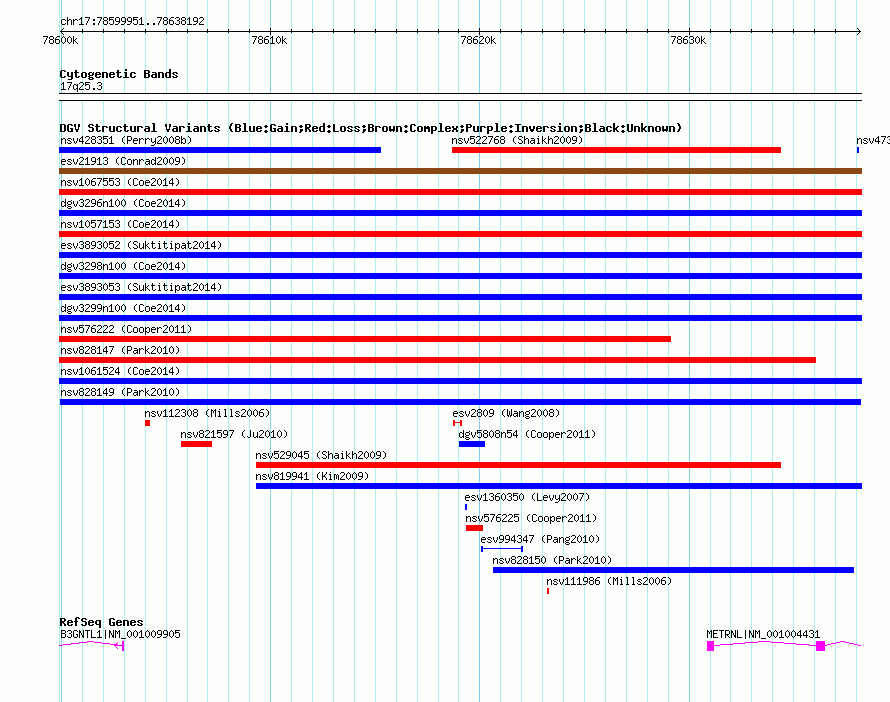Screen dimensions: 890x702
Task: Open nsv576222 (Cooper2011) variant label
Action: 126,329
